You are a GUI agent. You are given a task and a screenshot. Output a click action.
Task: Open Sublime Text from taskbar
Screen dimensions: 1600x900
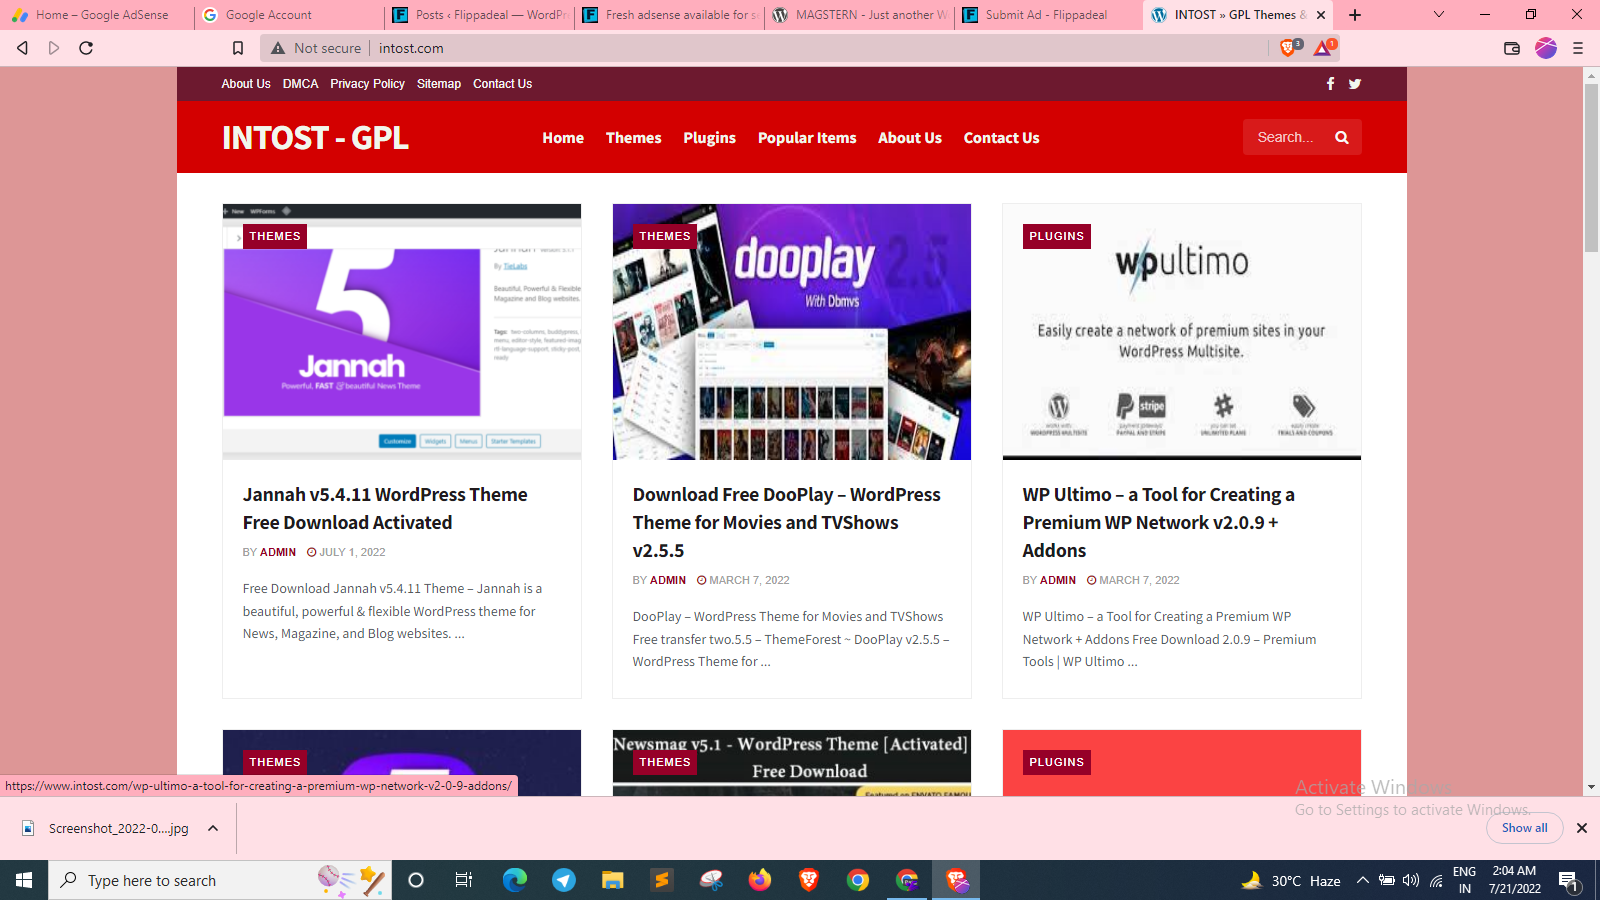(662, 880)
